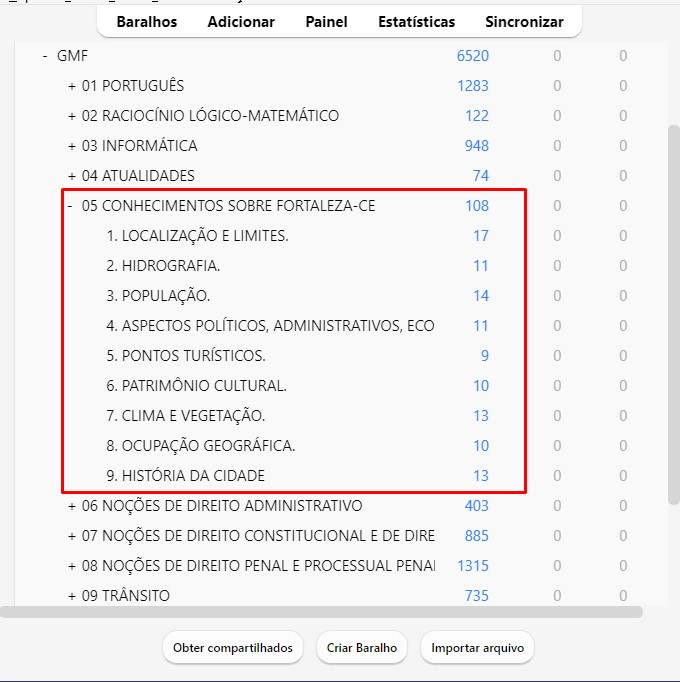The image size is (680, 682).
Task: Open the Baralhos tab
Action: (x=146, y=22)
